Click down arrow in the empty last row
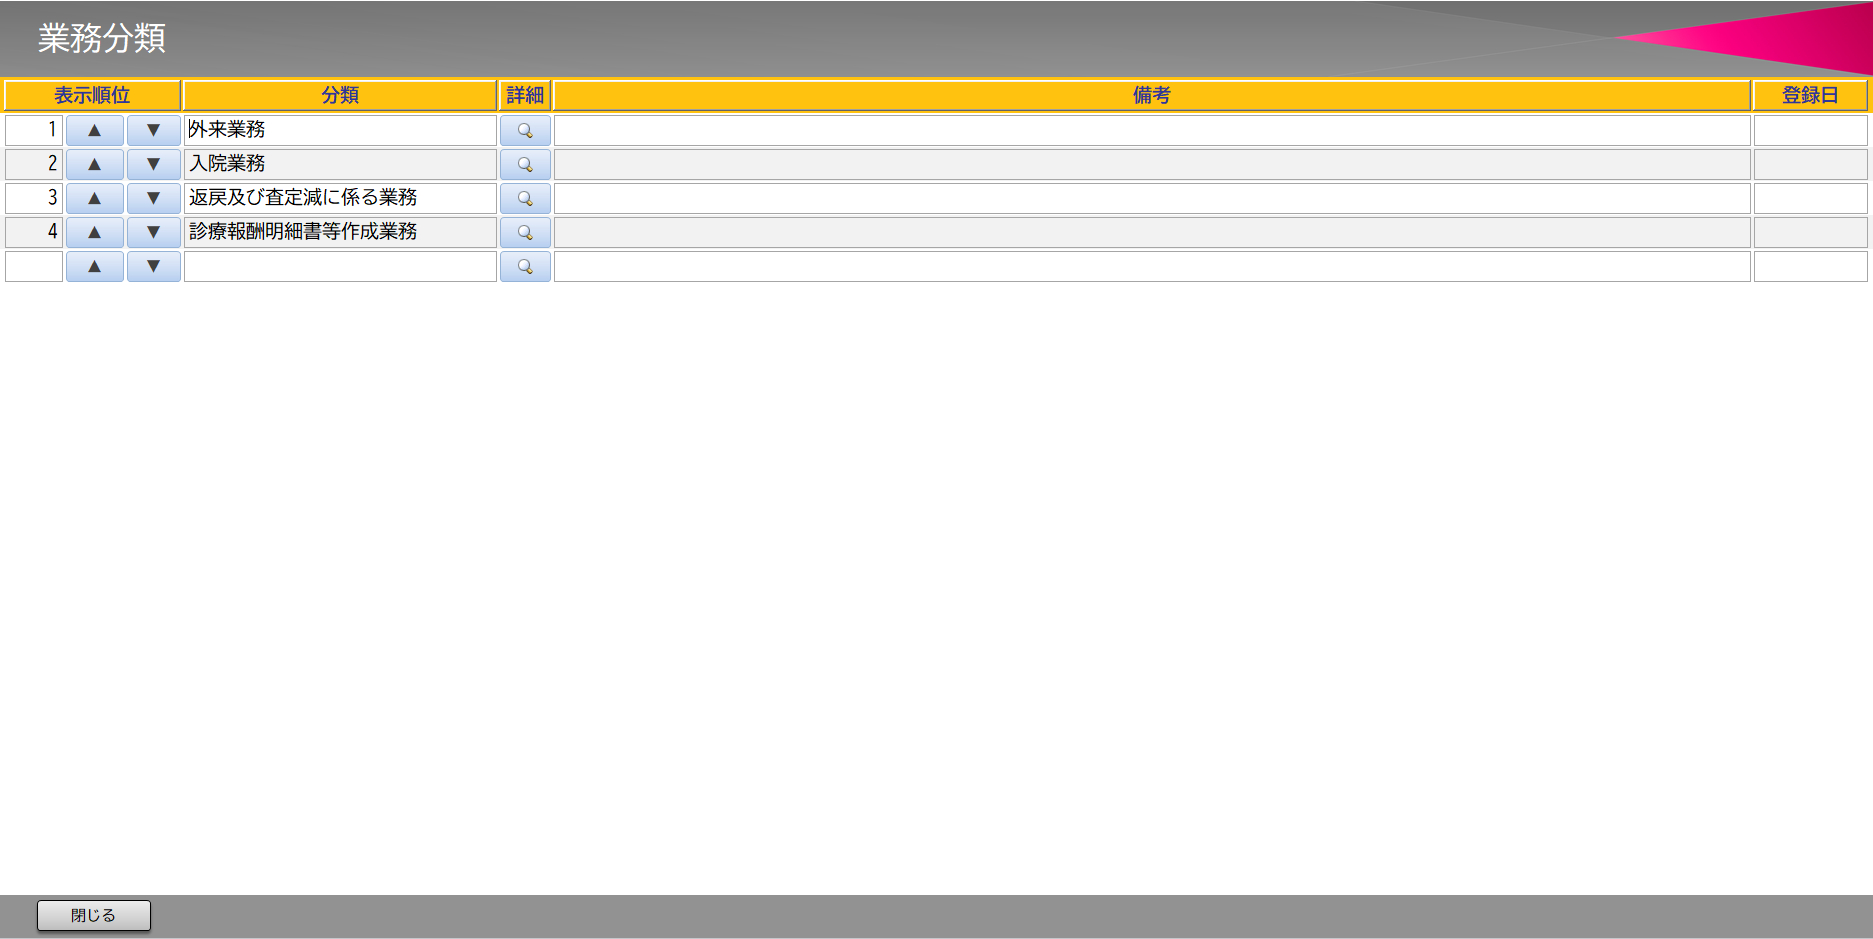1873x939 pixels. tap(153, 266)
